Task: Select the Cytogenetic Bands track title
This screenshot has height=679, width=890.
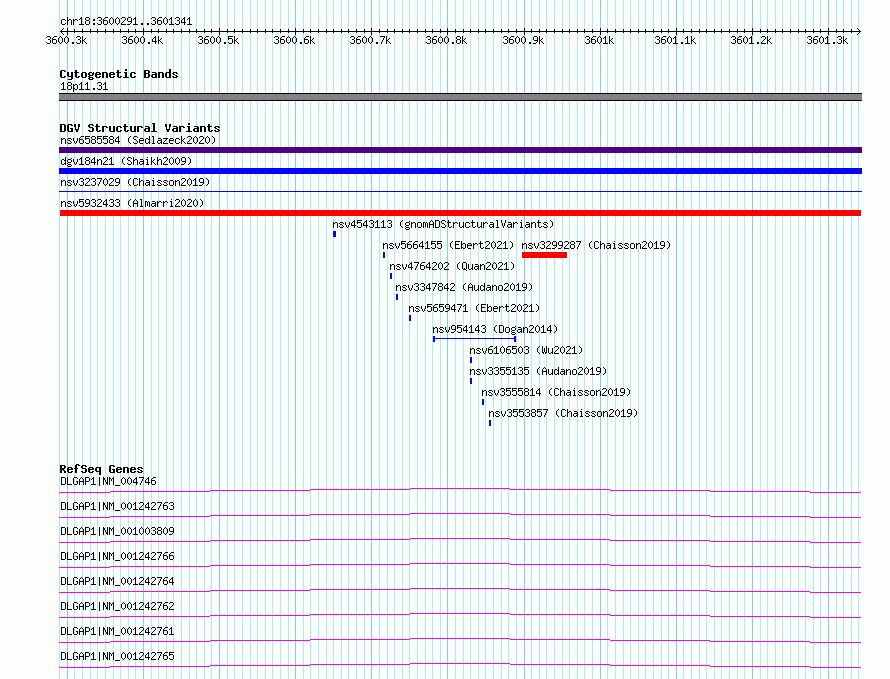Action: click(x=119, y=74)
